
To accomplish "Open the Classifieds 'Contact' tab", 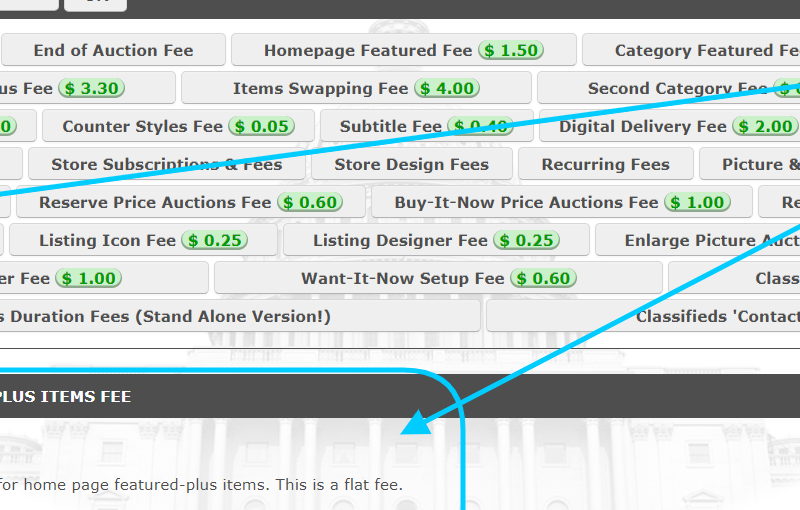I will 643,316.
